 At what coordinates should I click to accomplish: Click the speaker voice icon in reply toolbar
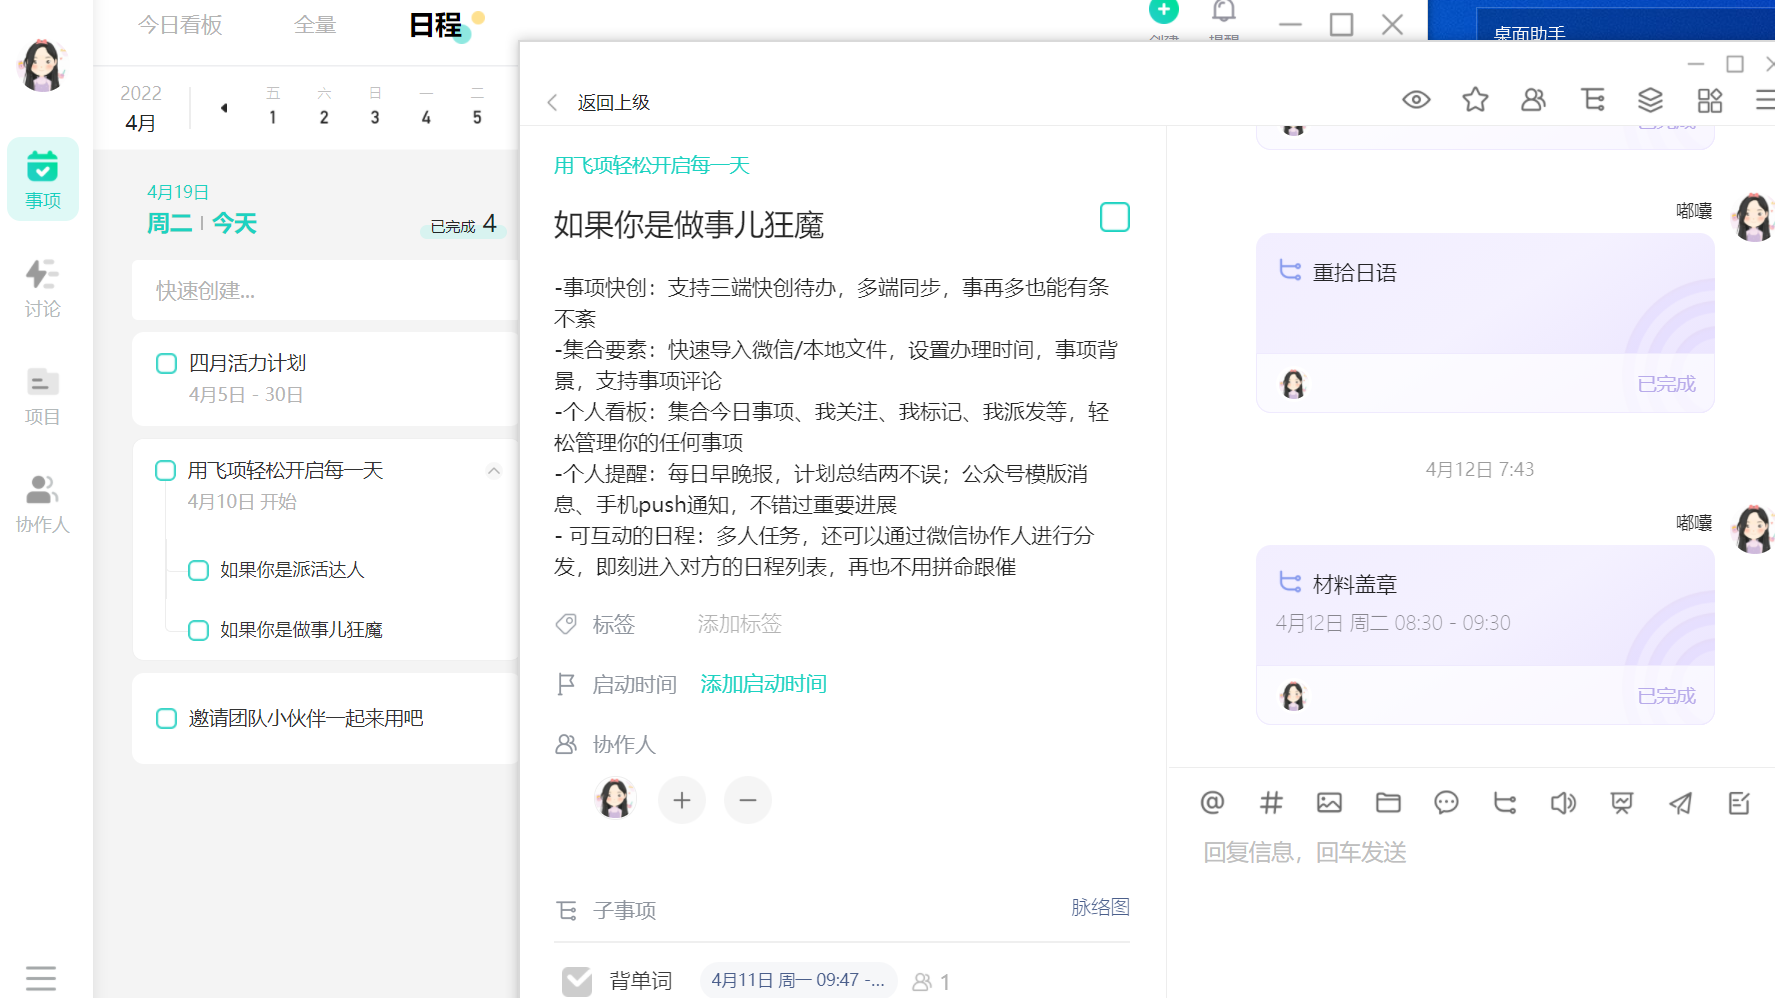click(x=1563, y=802)
